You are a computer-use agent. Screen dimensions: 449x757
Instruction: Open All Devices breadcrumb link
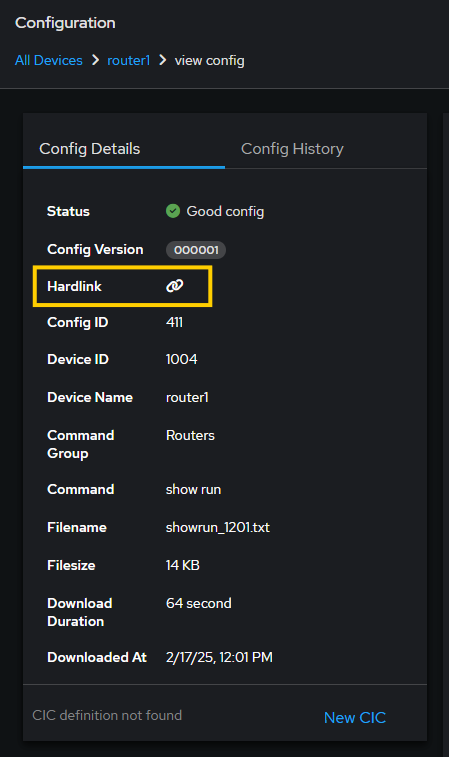(x=49, y=60)
